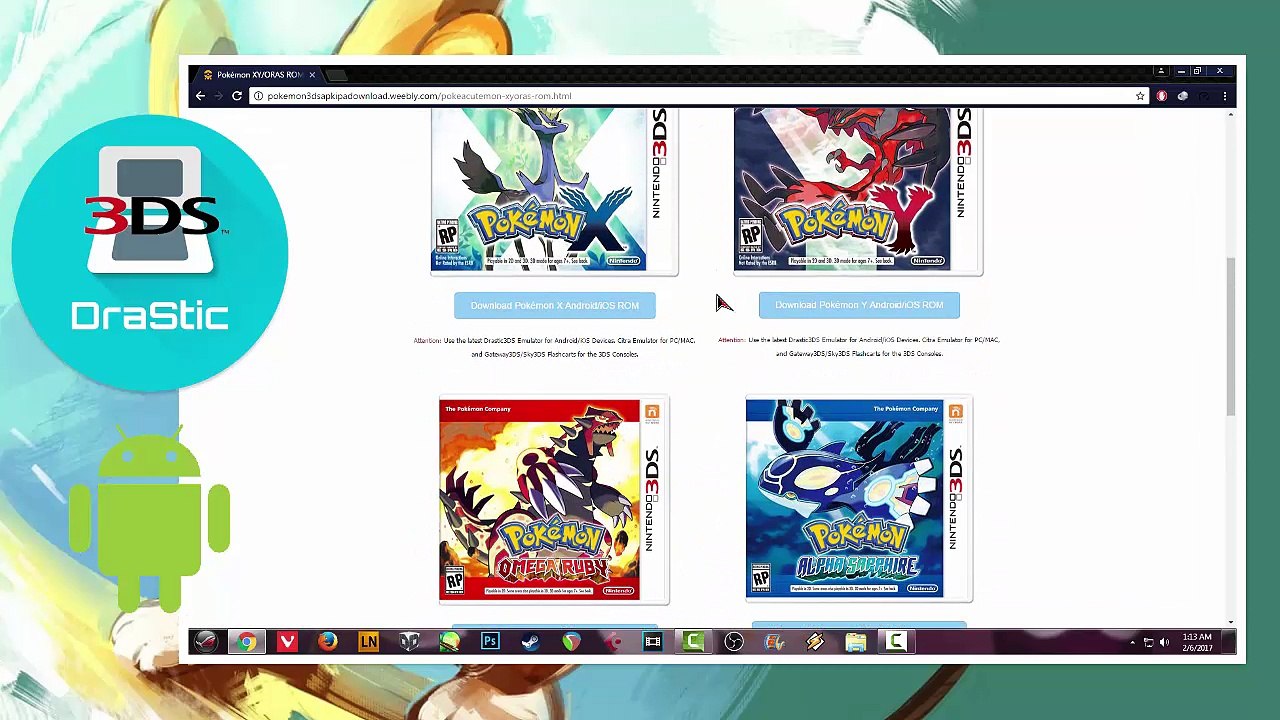Click the scroll-up arrow of the page
1280x720 pixels.
click(x=1231, y=115)
